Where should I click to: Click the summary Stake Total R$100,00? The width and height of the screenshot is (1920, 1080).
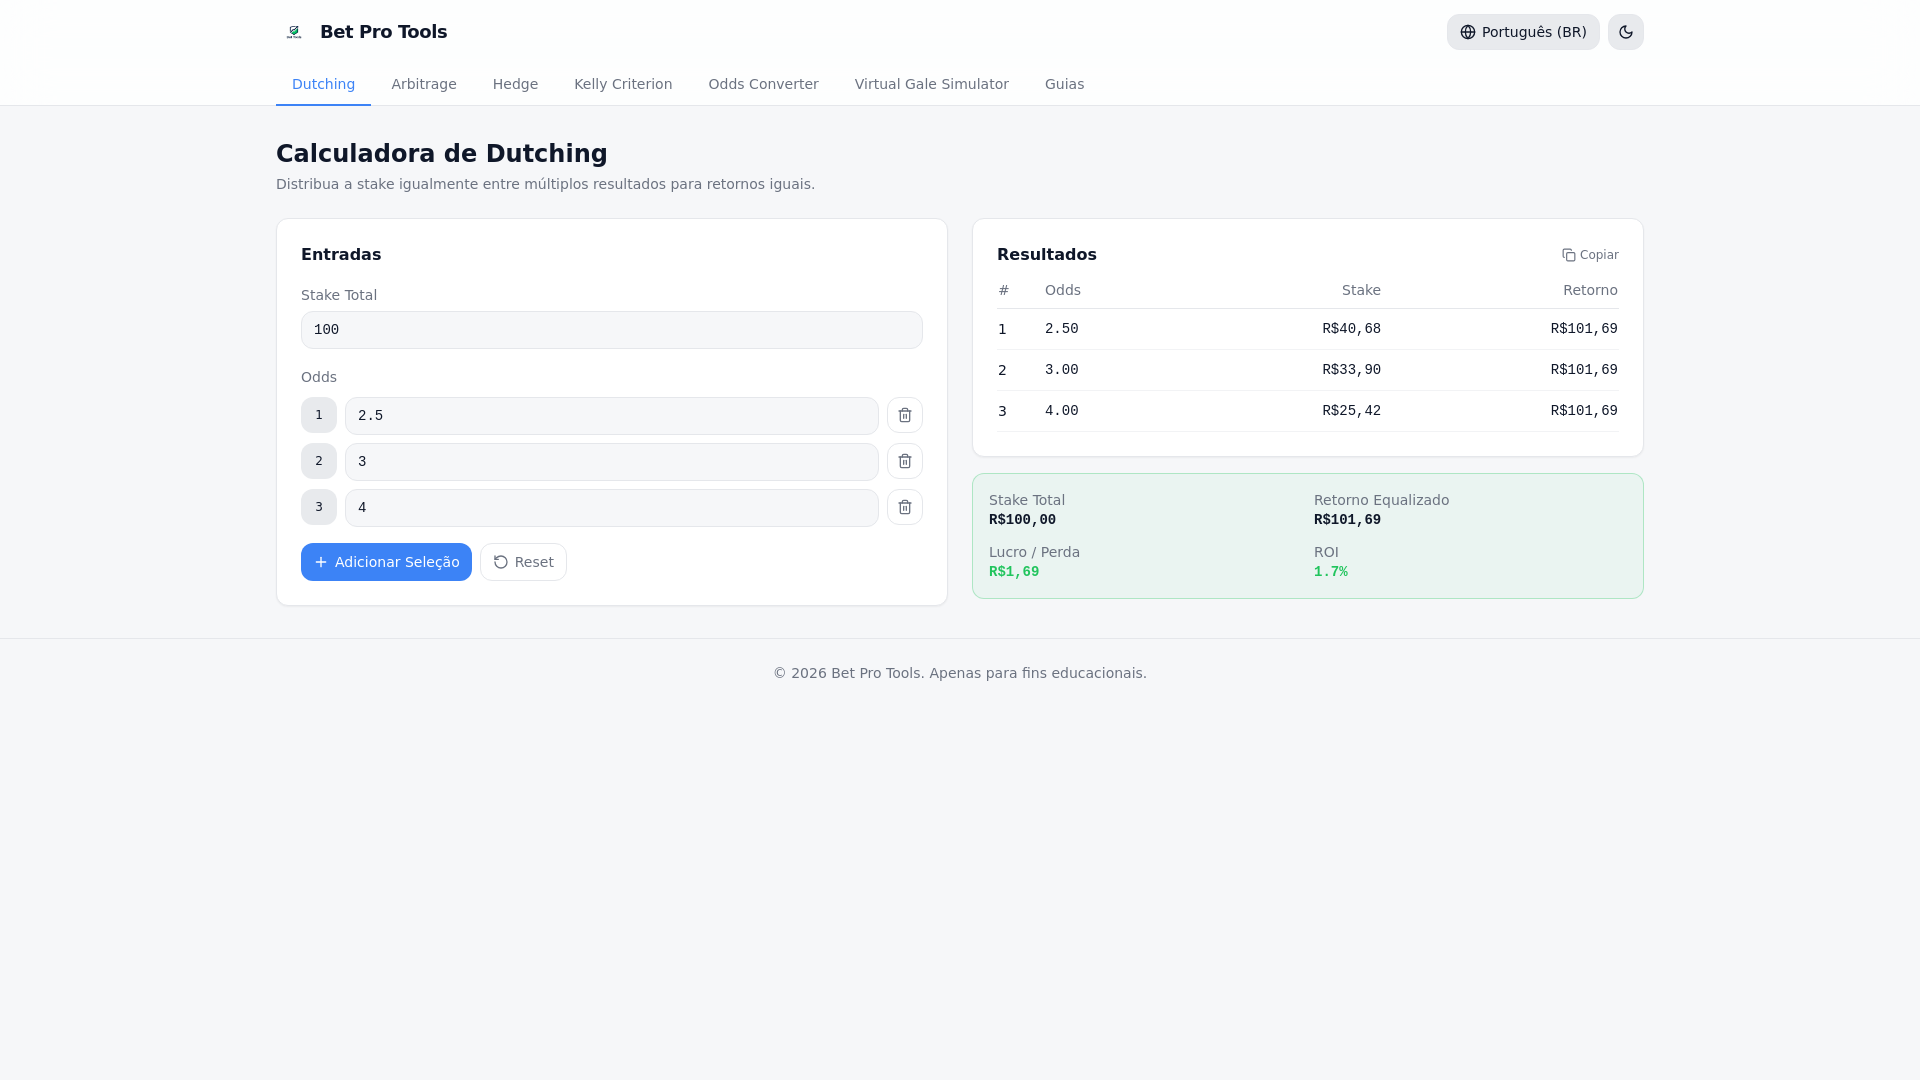[1022, 520]
